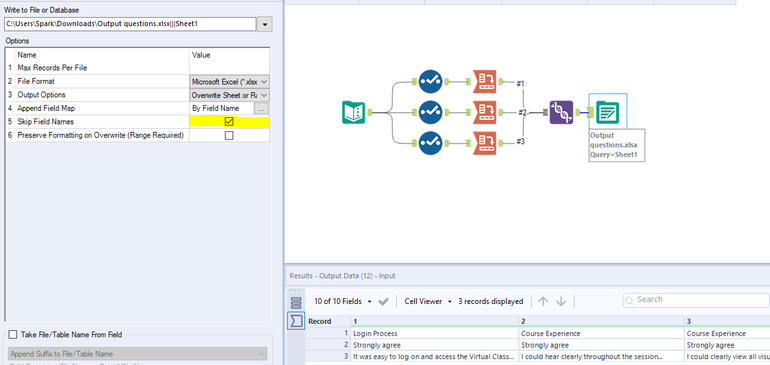Click the 'I could hear clearly' cell

pyautogui.click(x=602, y=356)
